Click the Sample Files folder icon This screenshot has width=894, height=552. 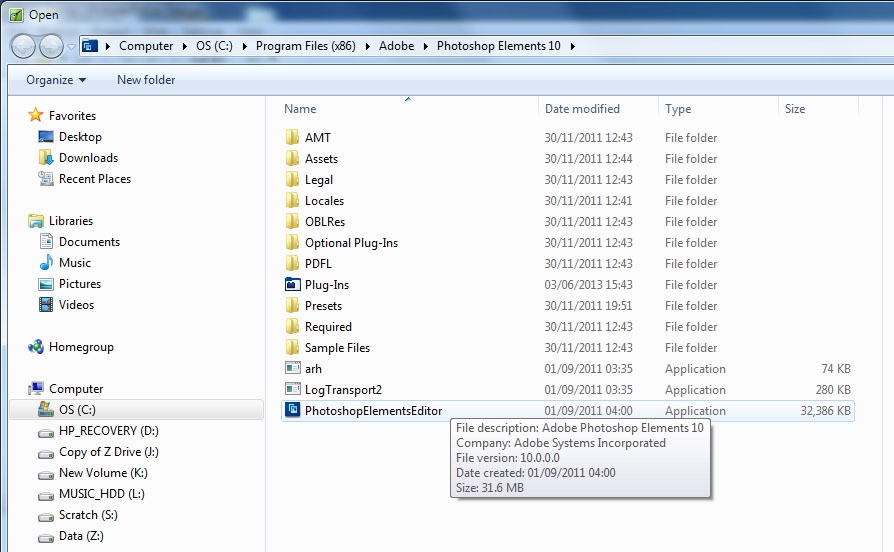pyautogui.click(x=292, y=347)
